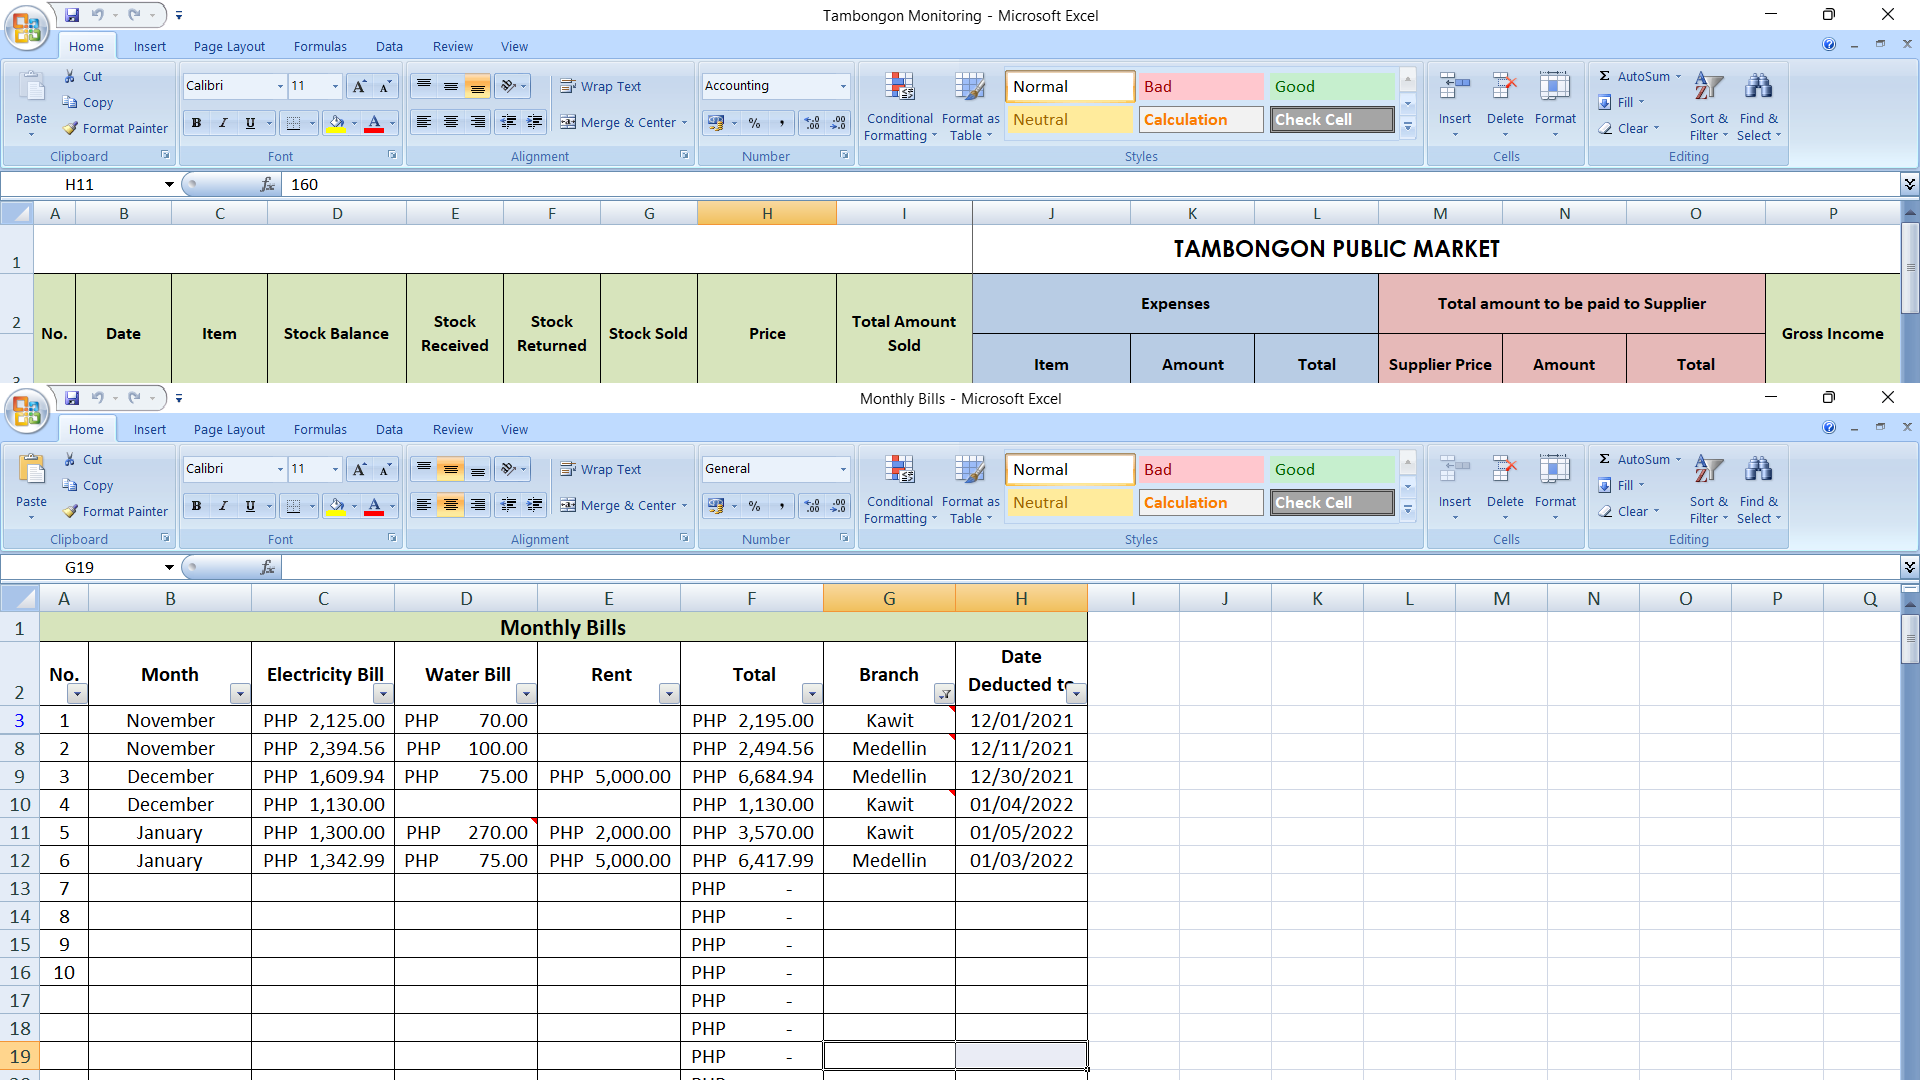Toggle Italic in Tambongon Monitoring Font group
Image resolution: width=1920 pixels, height=1080 pixels.
[223, 123]
